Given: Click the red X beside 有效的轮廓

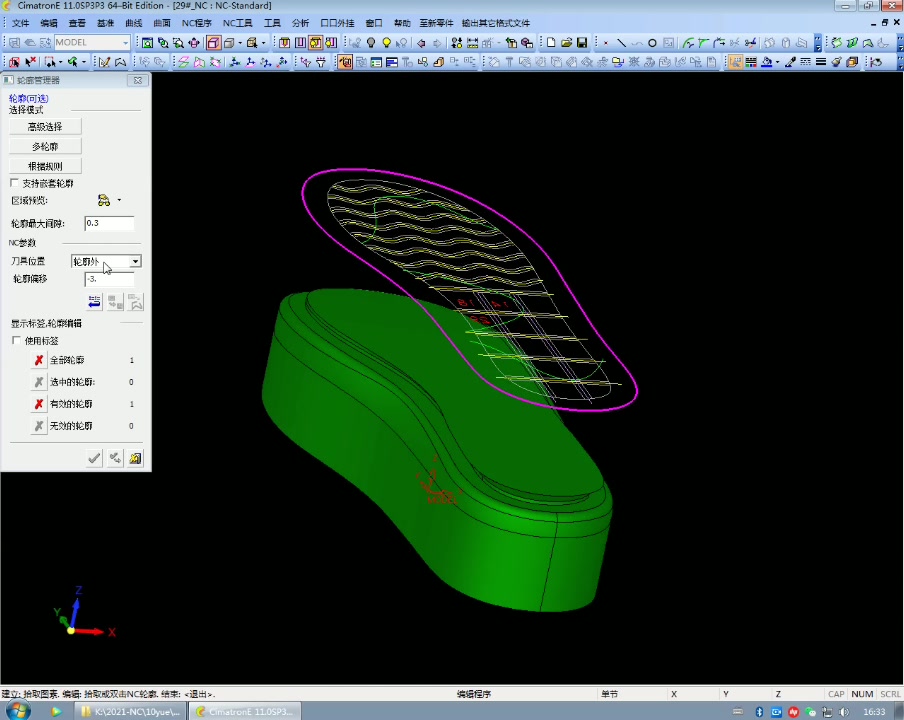Looking at the screenshot, I should click(39, 404).
